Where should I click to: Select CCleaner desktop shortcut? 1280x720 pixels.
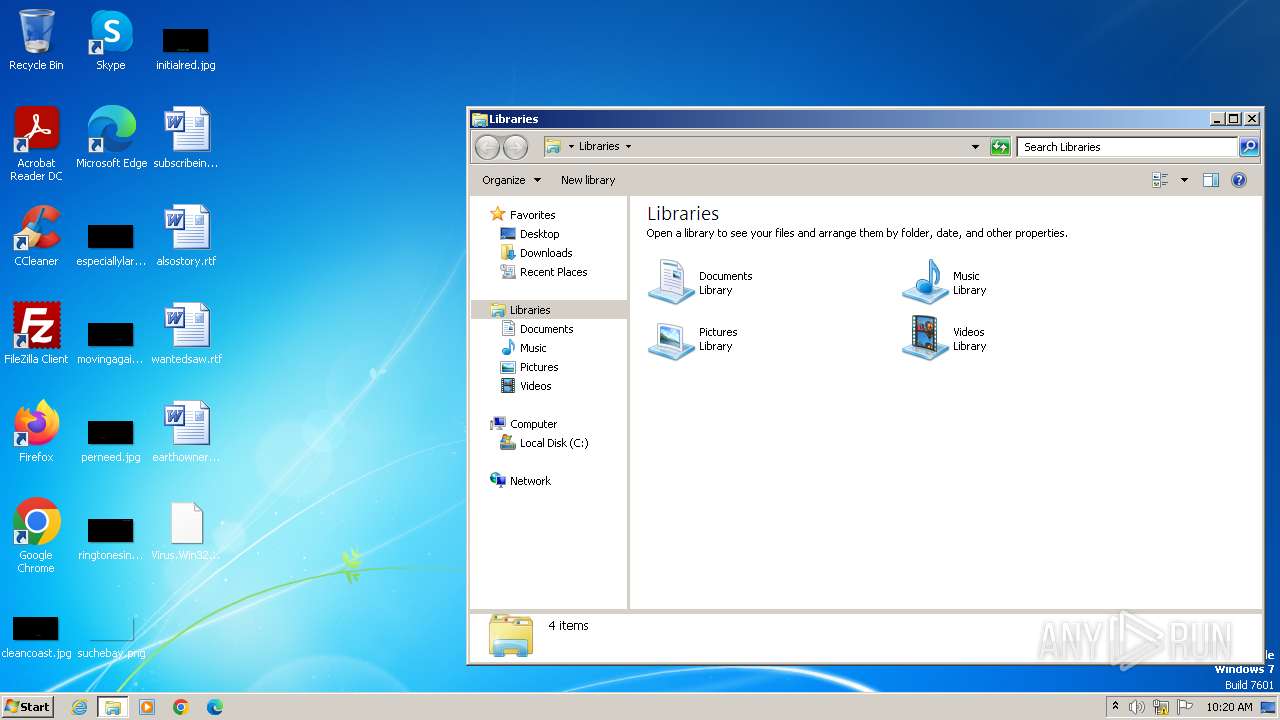pyautogui.click(x=36, y=236)
